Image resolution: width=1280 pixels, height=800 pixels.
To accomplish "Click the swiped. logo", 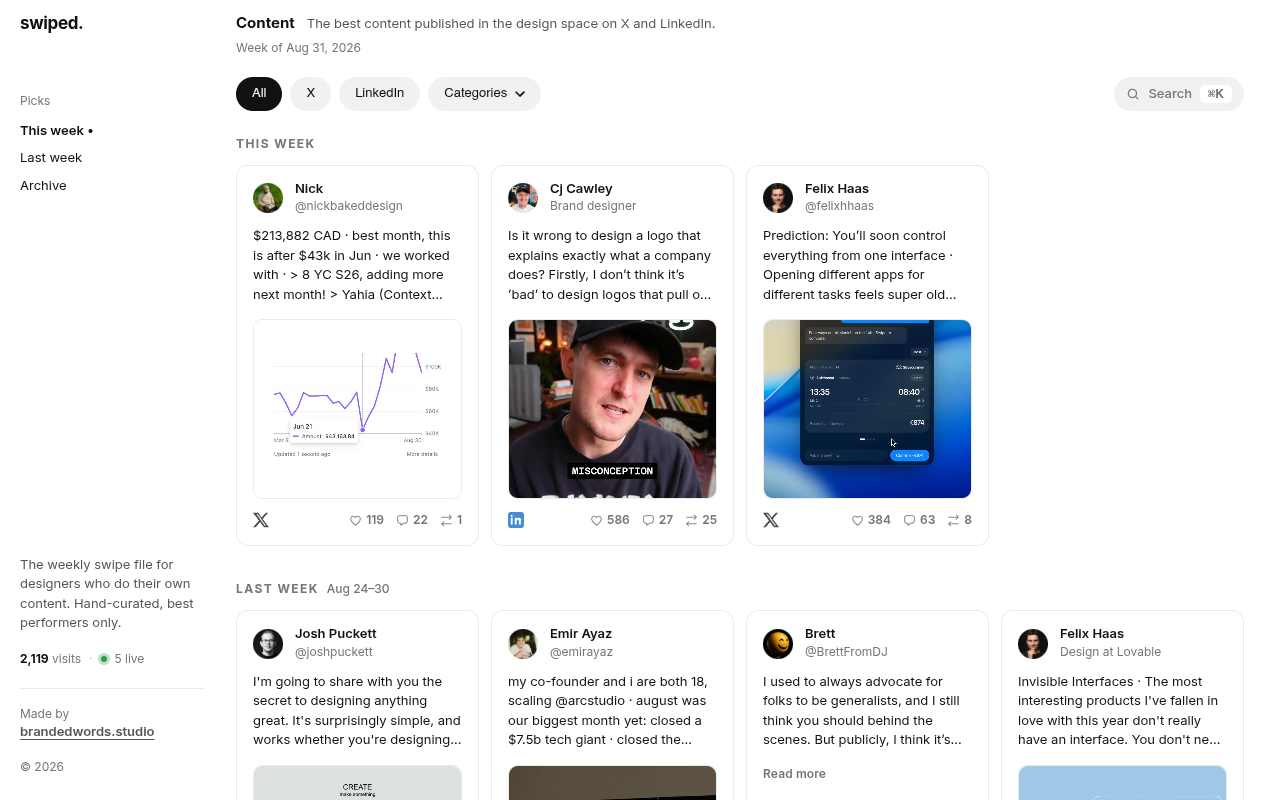I will tap(51, 23).
